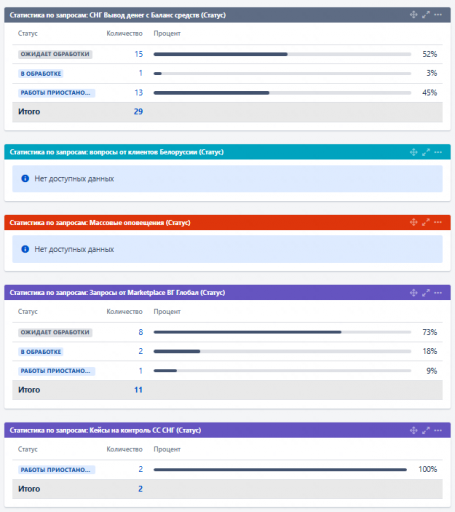
Task: Click move icon on Marketplace ВГ Глобал gadget
Action: (413, 293)
